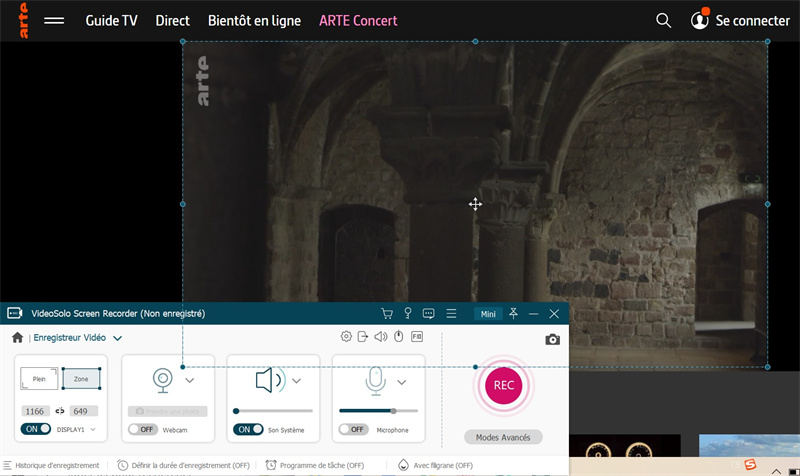
Task: Expand the system sound dropdown arrow
Action: (296, 381)
